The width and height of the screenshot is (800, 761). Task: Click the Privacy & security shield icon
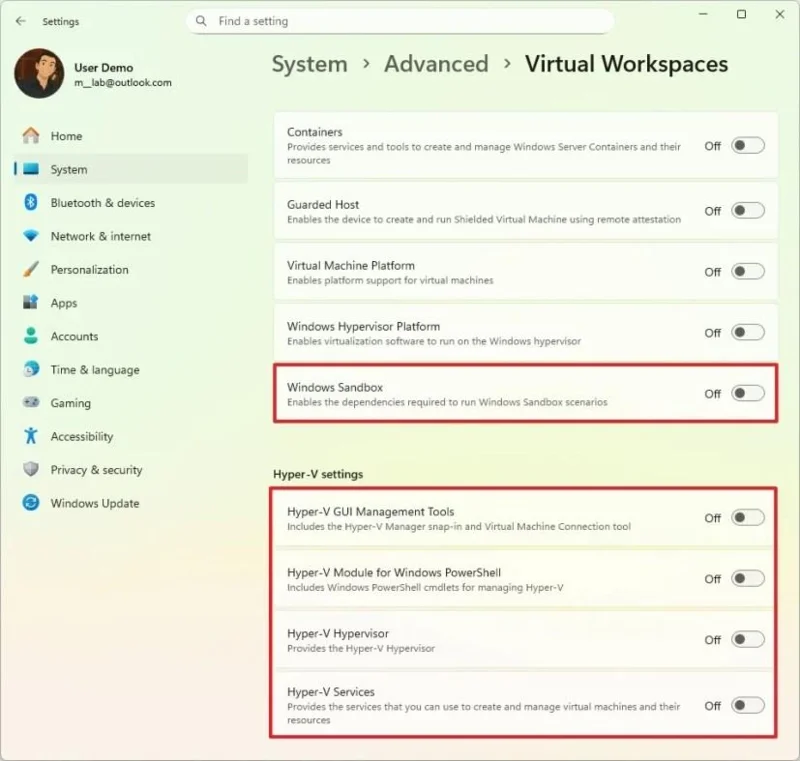[31, 469]
